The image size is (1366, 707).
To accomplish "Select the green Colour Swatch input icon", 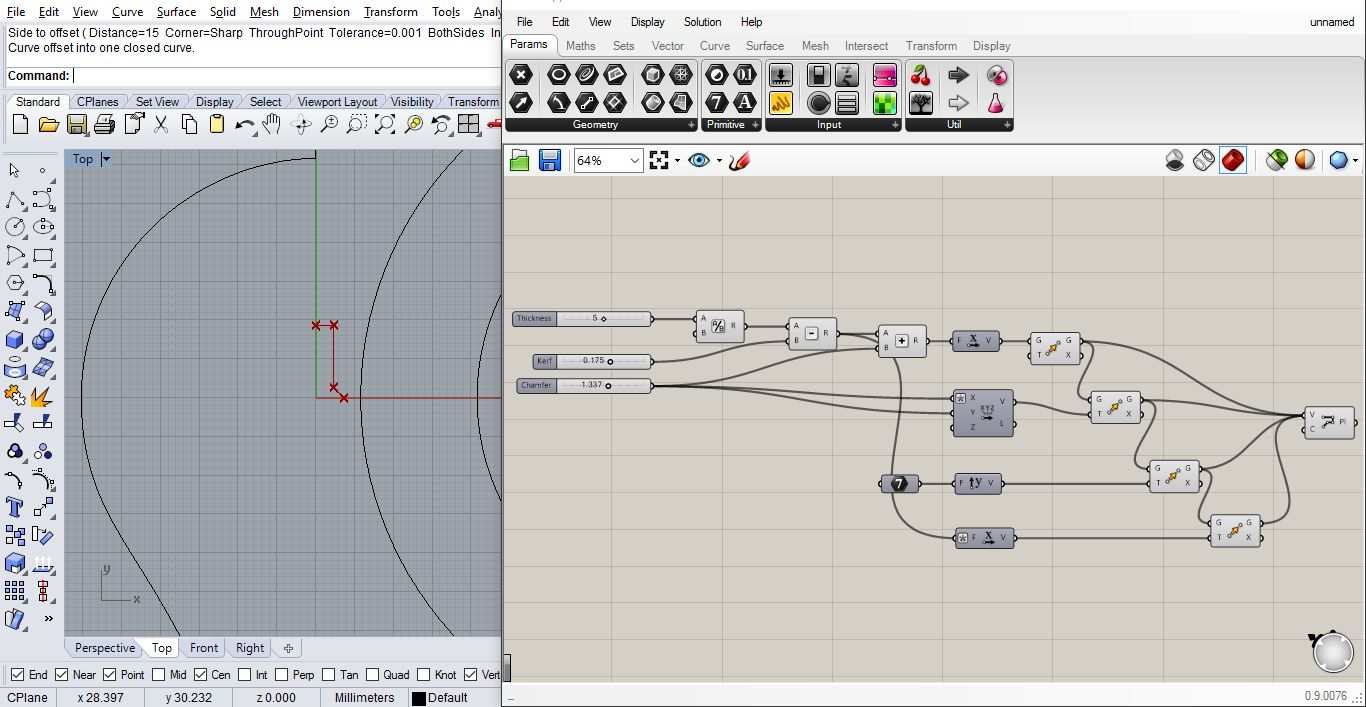I will click(x=885, y=102).
